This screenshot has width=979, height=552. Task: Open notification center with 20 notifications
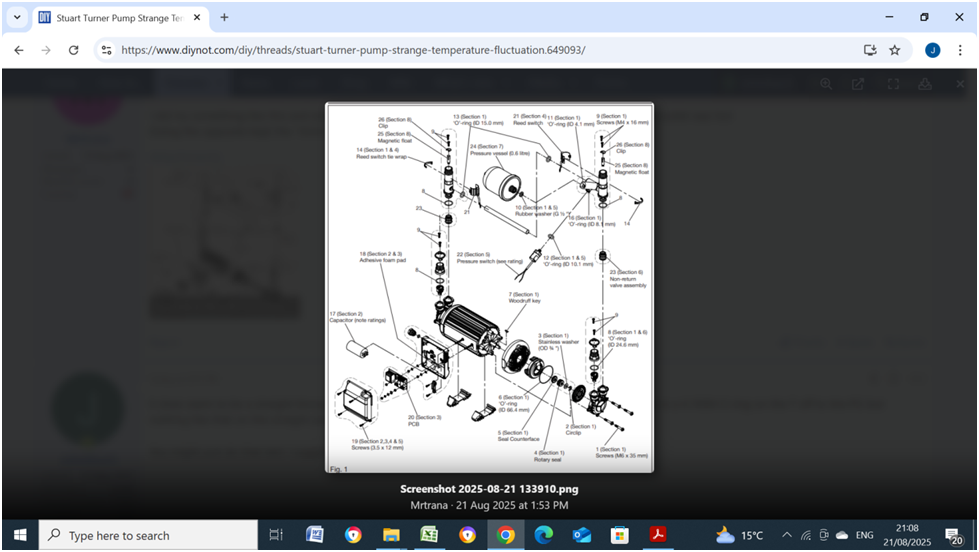[953, 536]
